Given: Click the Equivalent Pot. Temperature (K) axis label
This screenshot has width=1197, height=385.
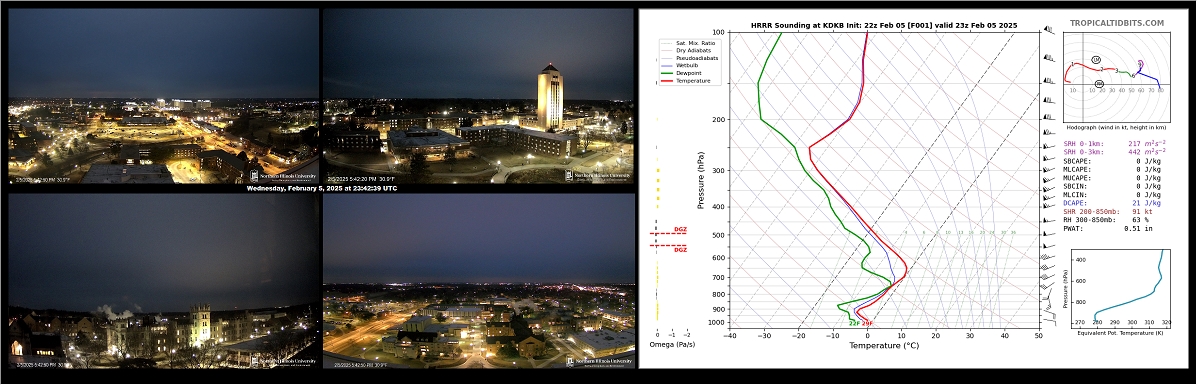Looking at the screenshot, I should pos(1121,334).
